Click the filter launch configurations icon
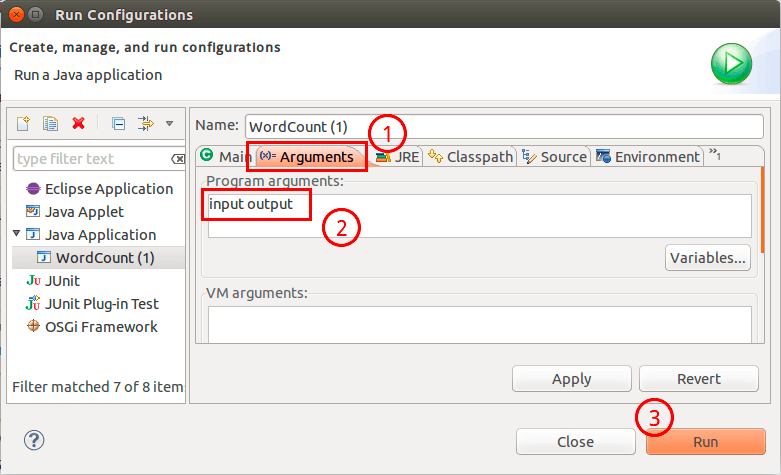Image resolution: width=781 pixels, height=475 pixels. tap(146, 123)
